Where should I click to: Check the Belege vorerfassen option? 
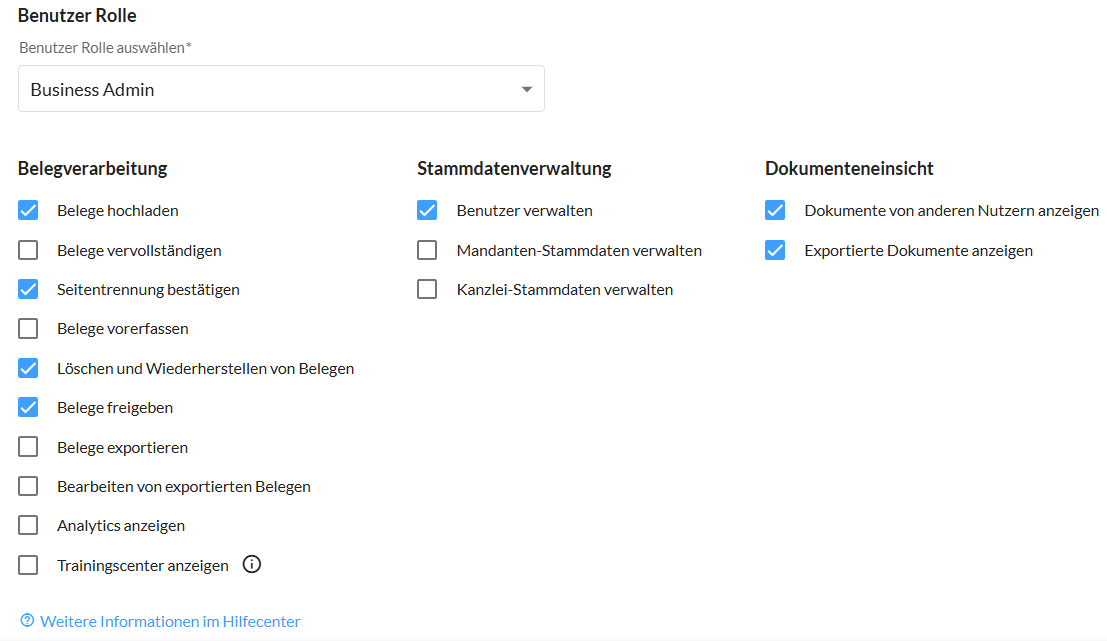28,329
